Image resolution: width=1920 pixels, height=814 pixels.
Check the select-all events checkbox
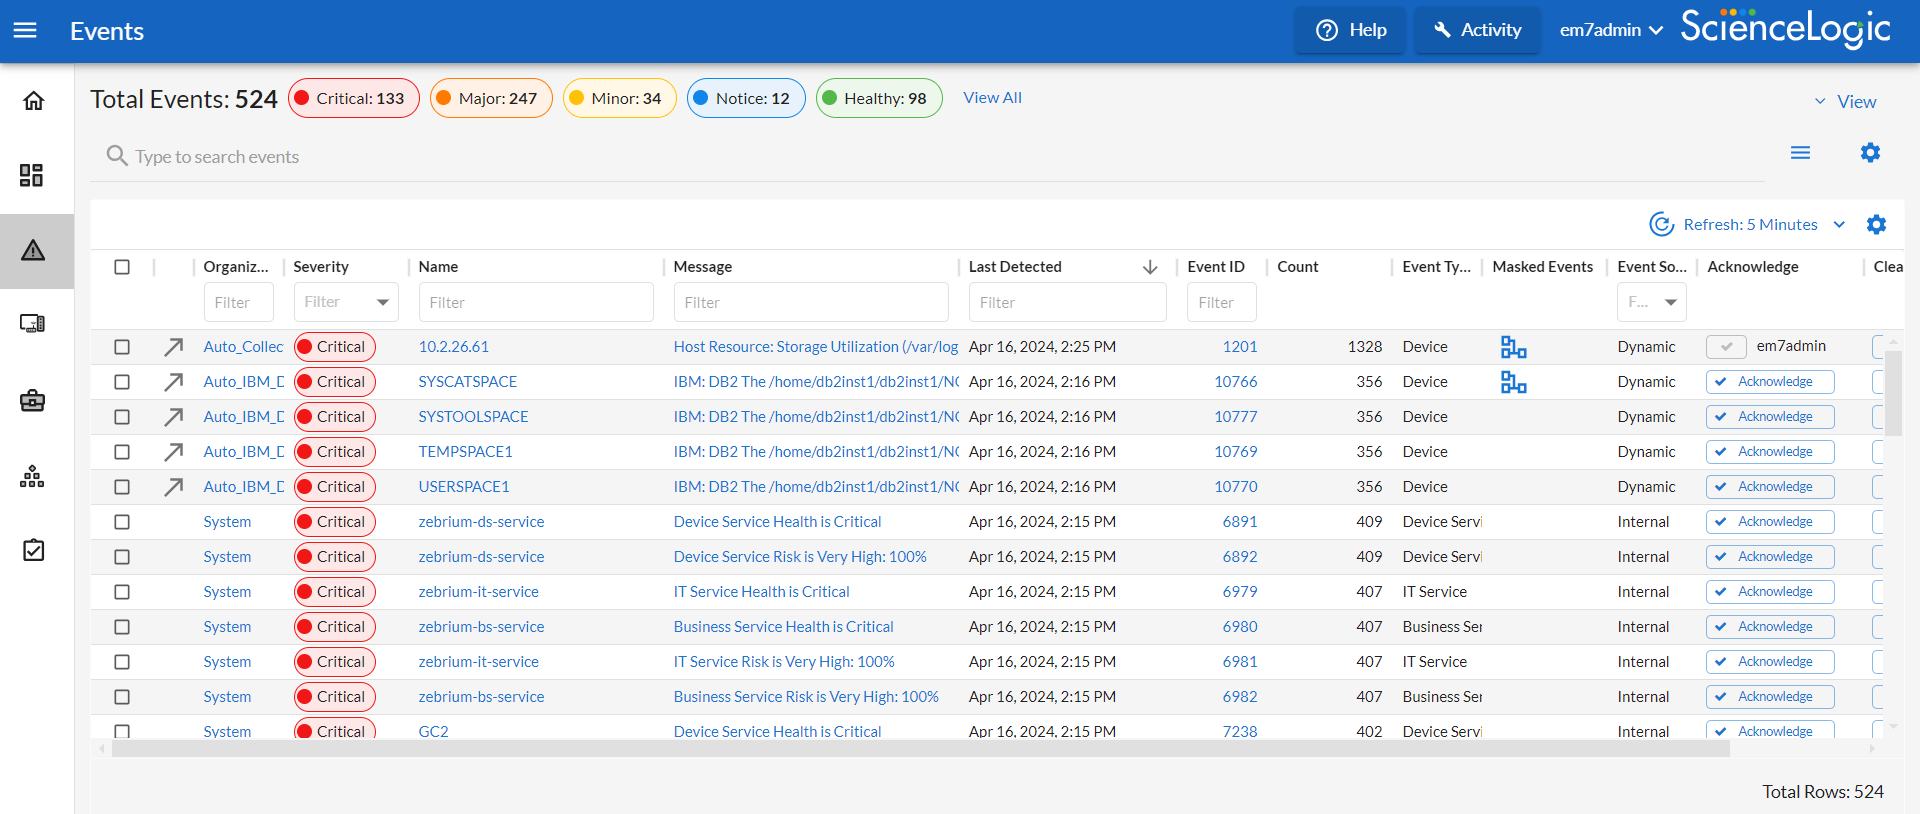coord(122,267)
